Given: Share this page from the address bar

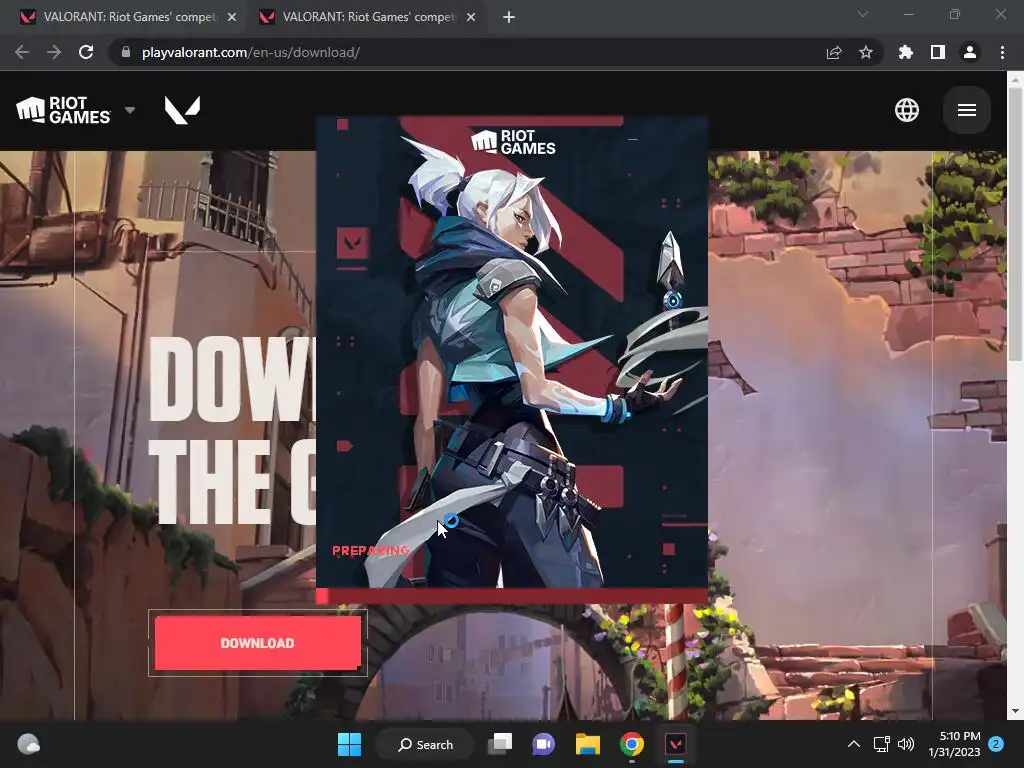Looking at the screenshot, I should 834,52.
